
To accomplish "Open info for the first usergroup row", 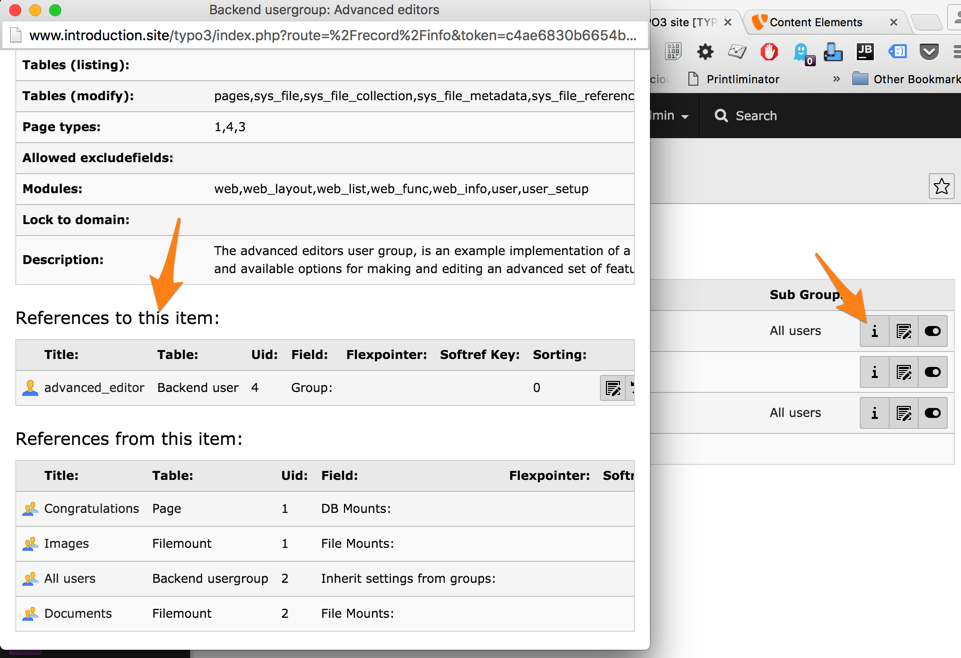I will (x=875, y=331).
